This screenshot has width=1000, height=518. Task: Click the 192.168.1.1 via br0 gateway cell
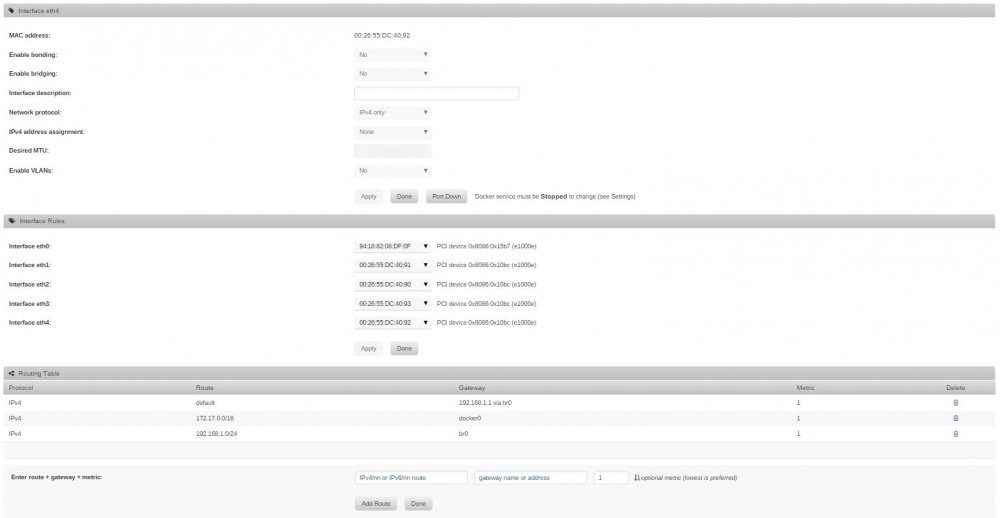(485, 403)
